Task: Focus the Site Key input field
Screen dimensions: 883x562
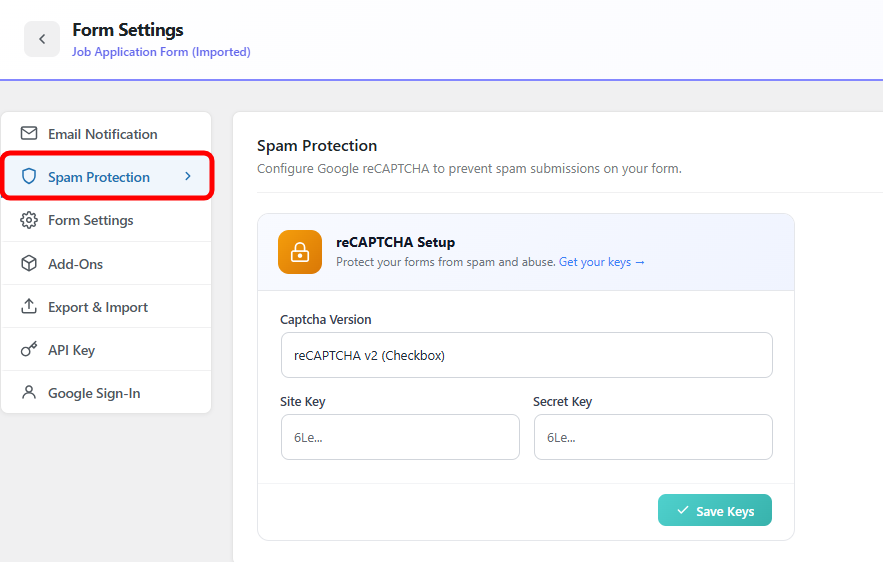Action: coord(400,437)
